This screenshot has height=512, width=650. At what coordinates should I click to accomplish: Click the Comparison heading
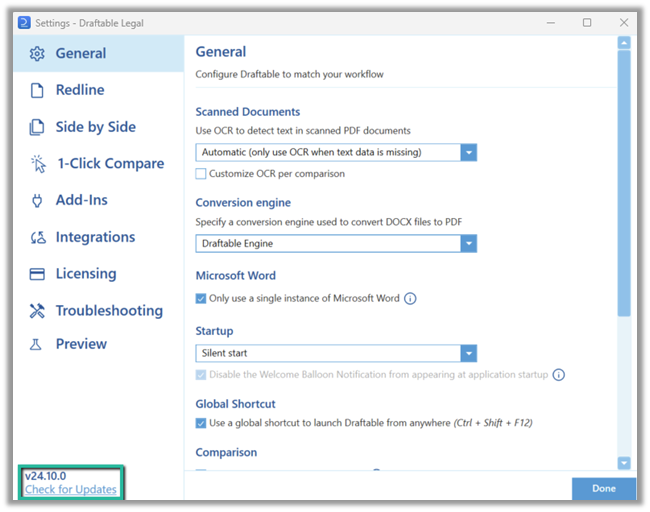(x=226, y=453)
